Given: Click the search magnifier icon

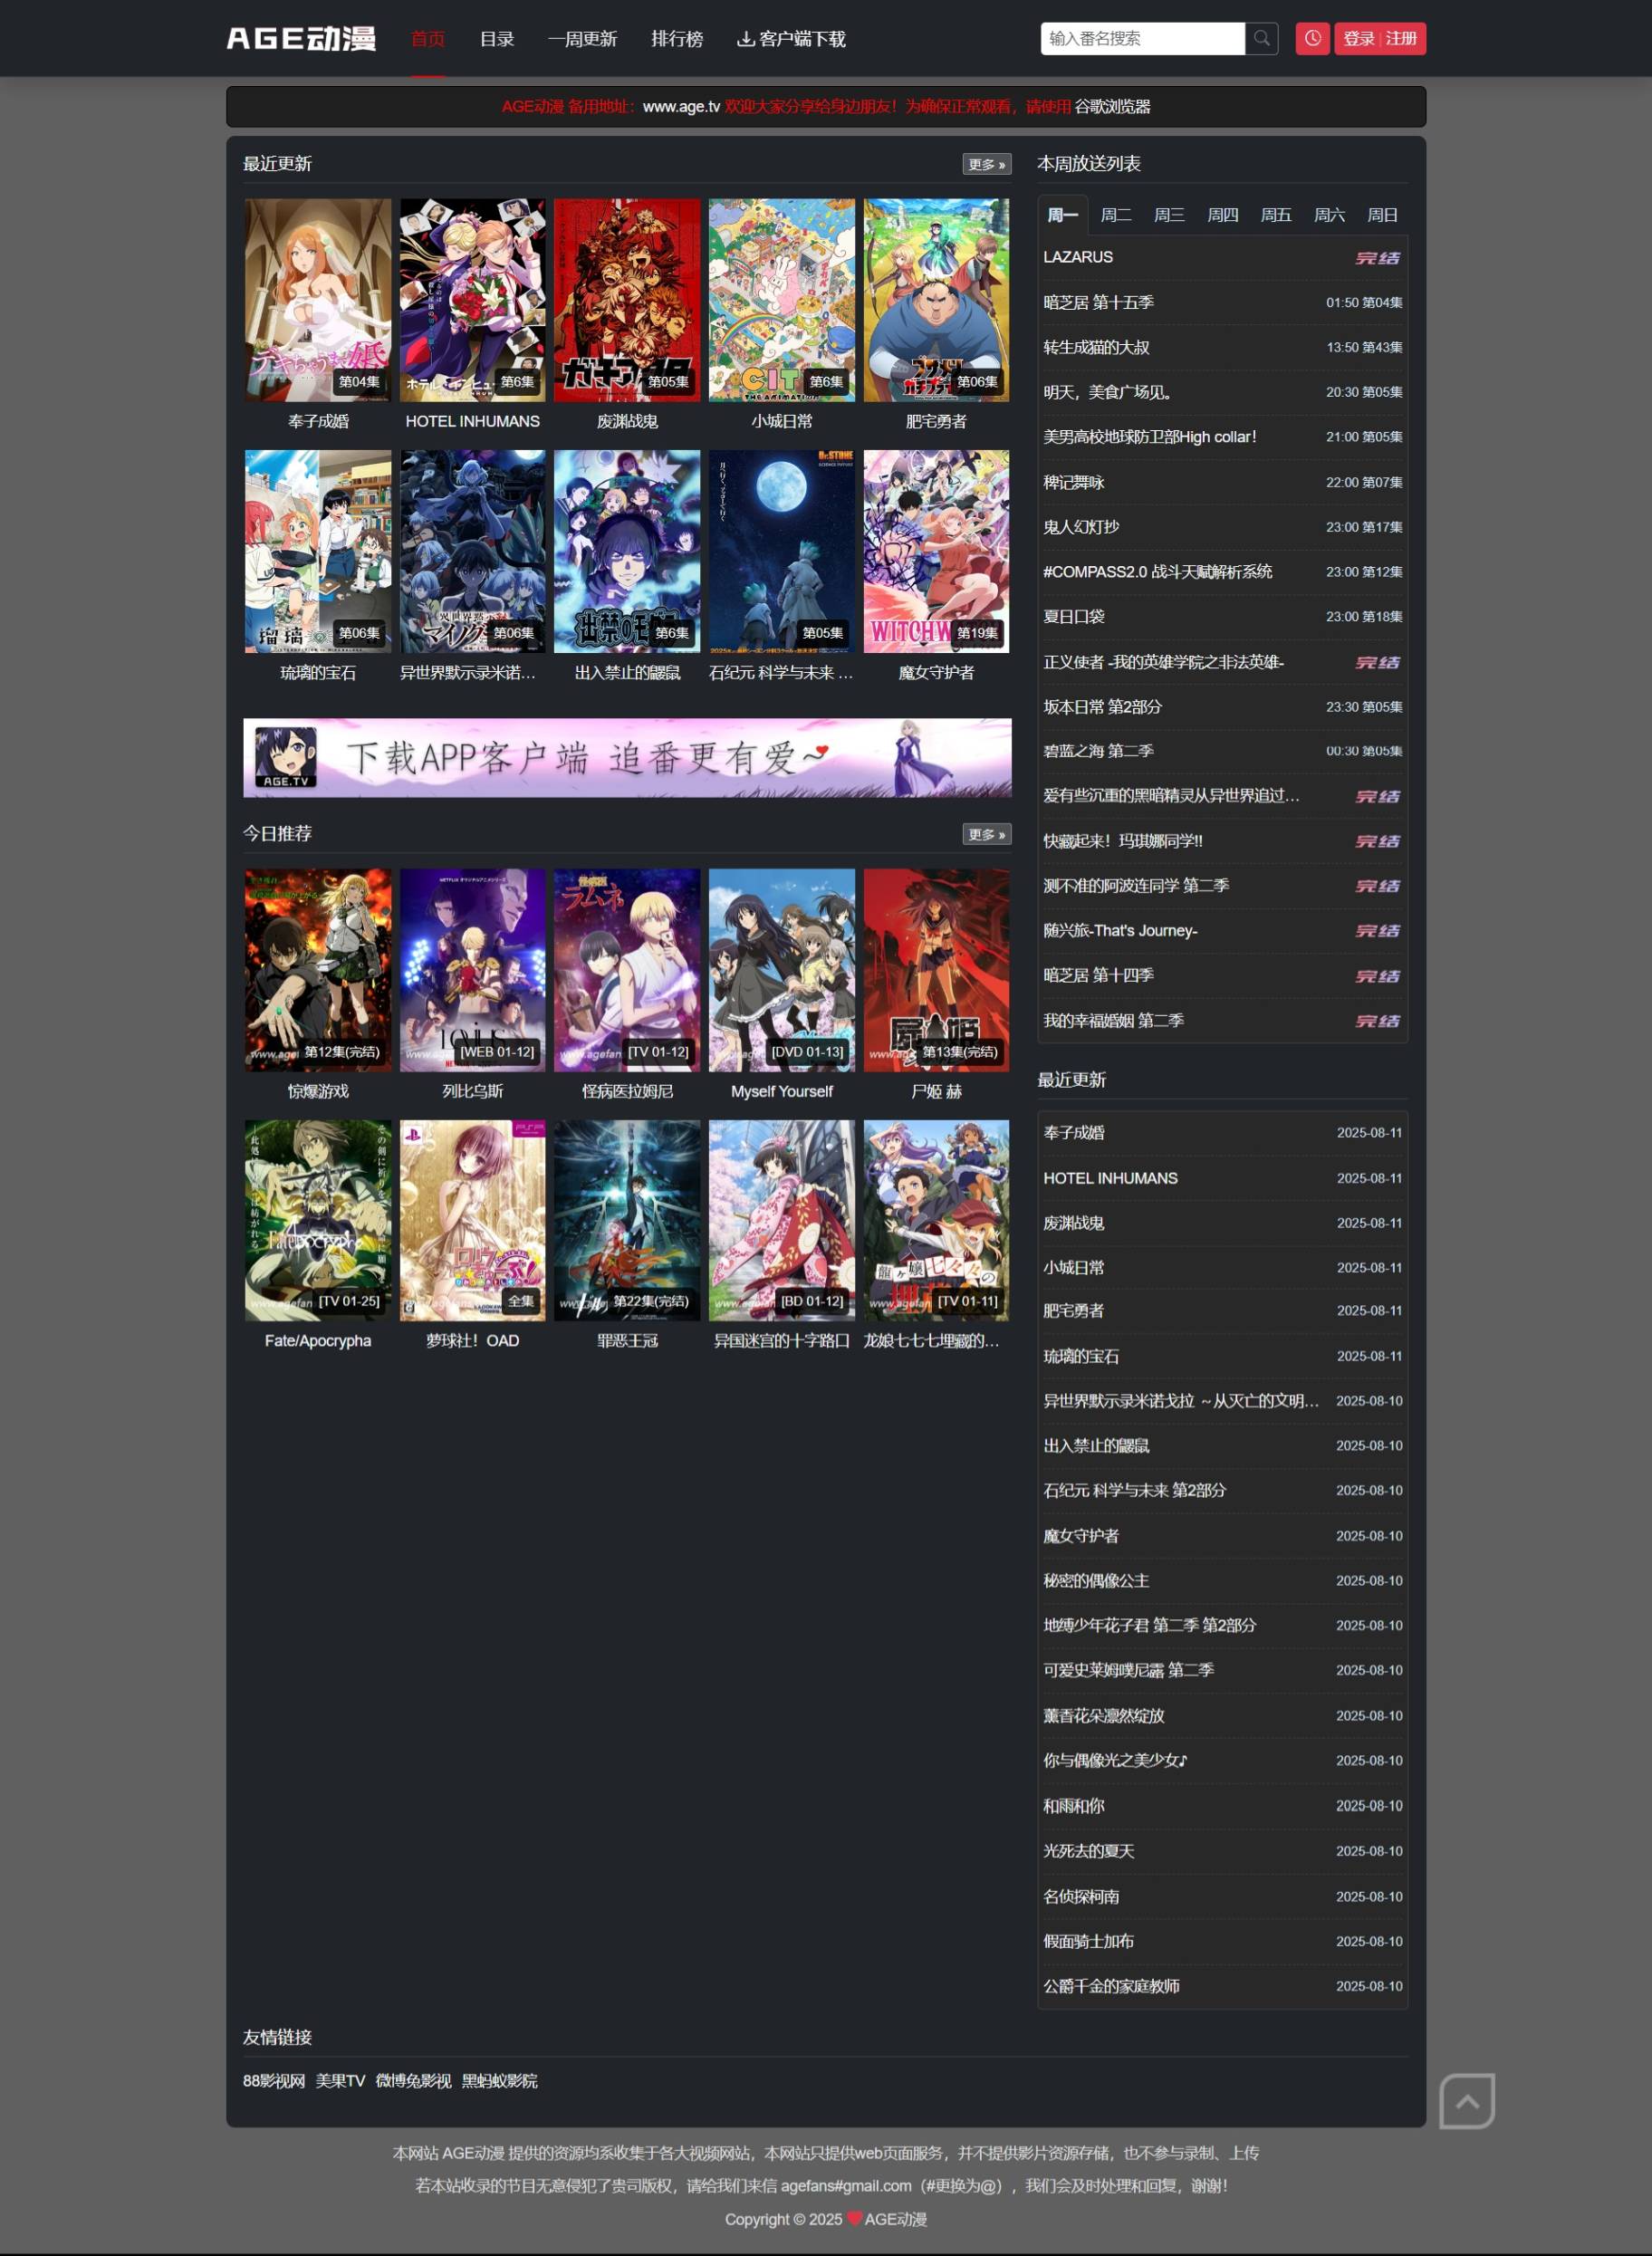Looking at the screenshot, I should 1261,39.
